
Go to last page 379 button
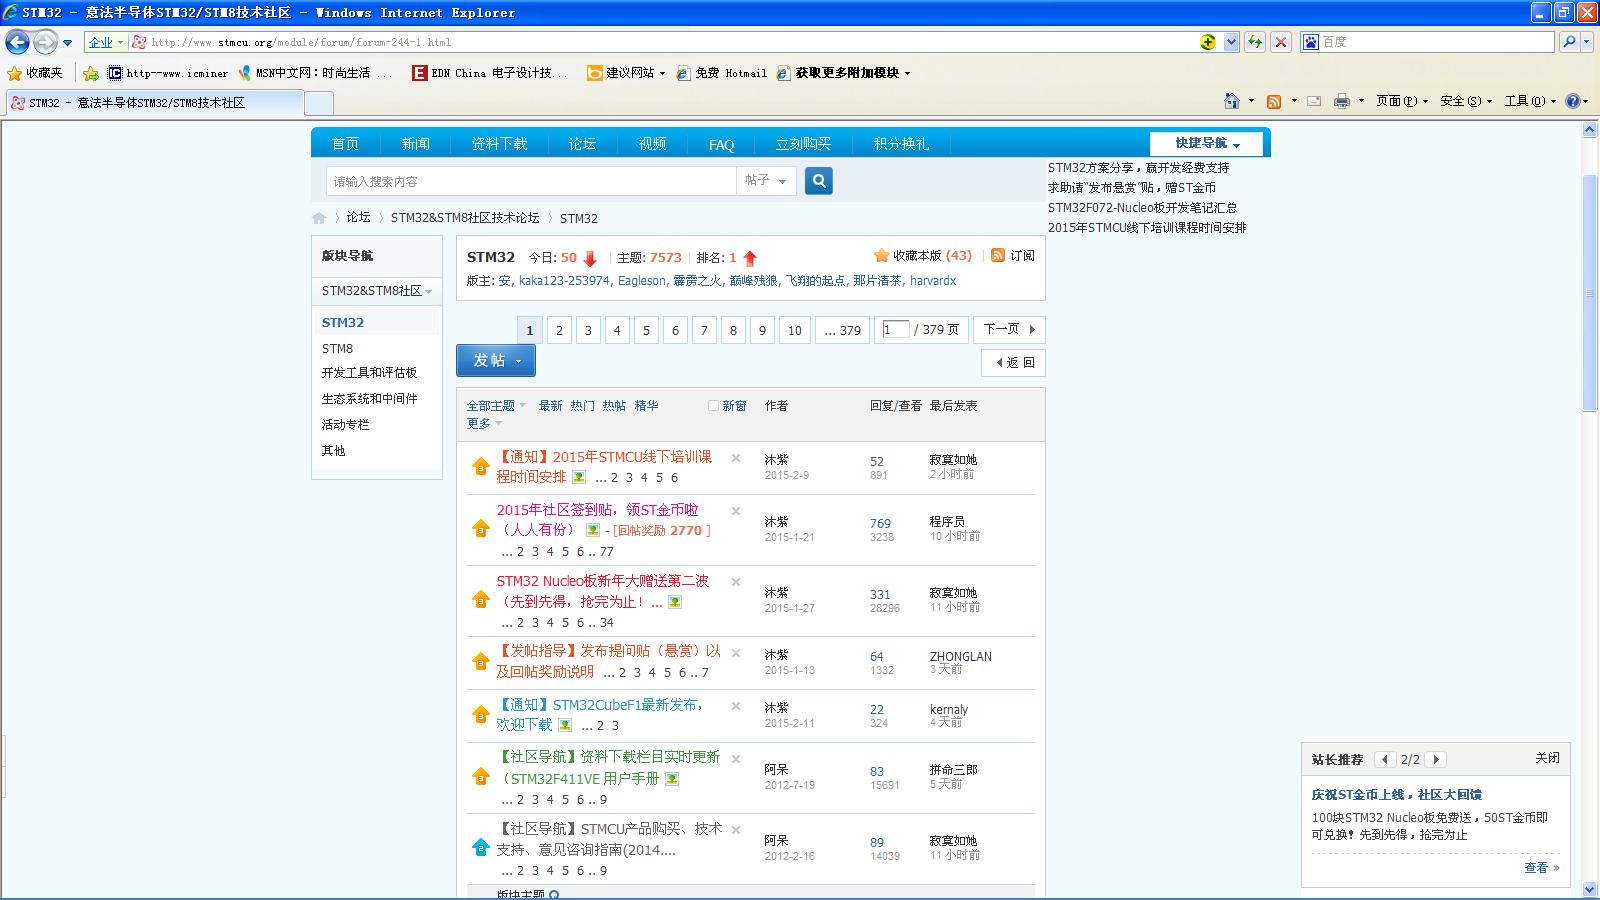(x=841, y=330)
